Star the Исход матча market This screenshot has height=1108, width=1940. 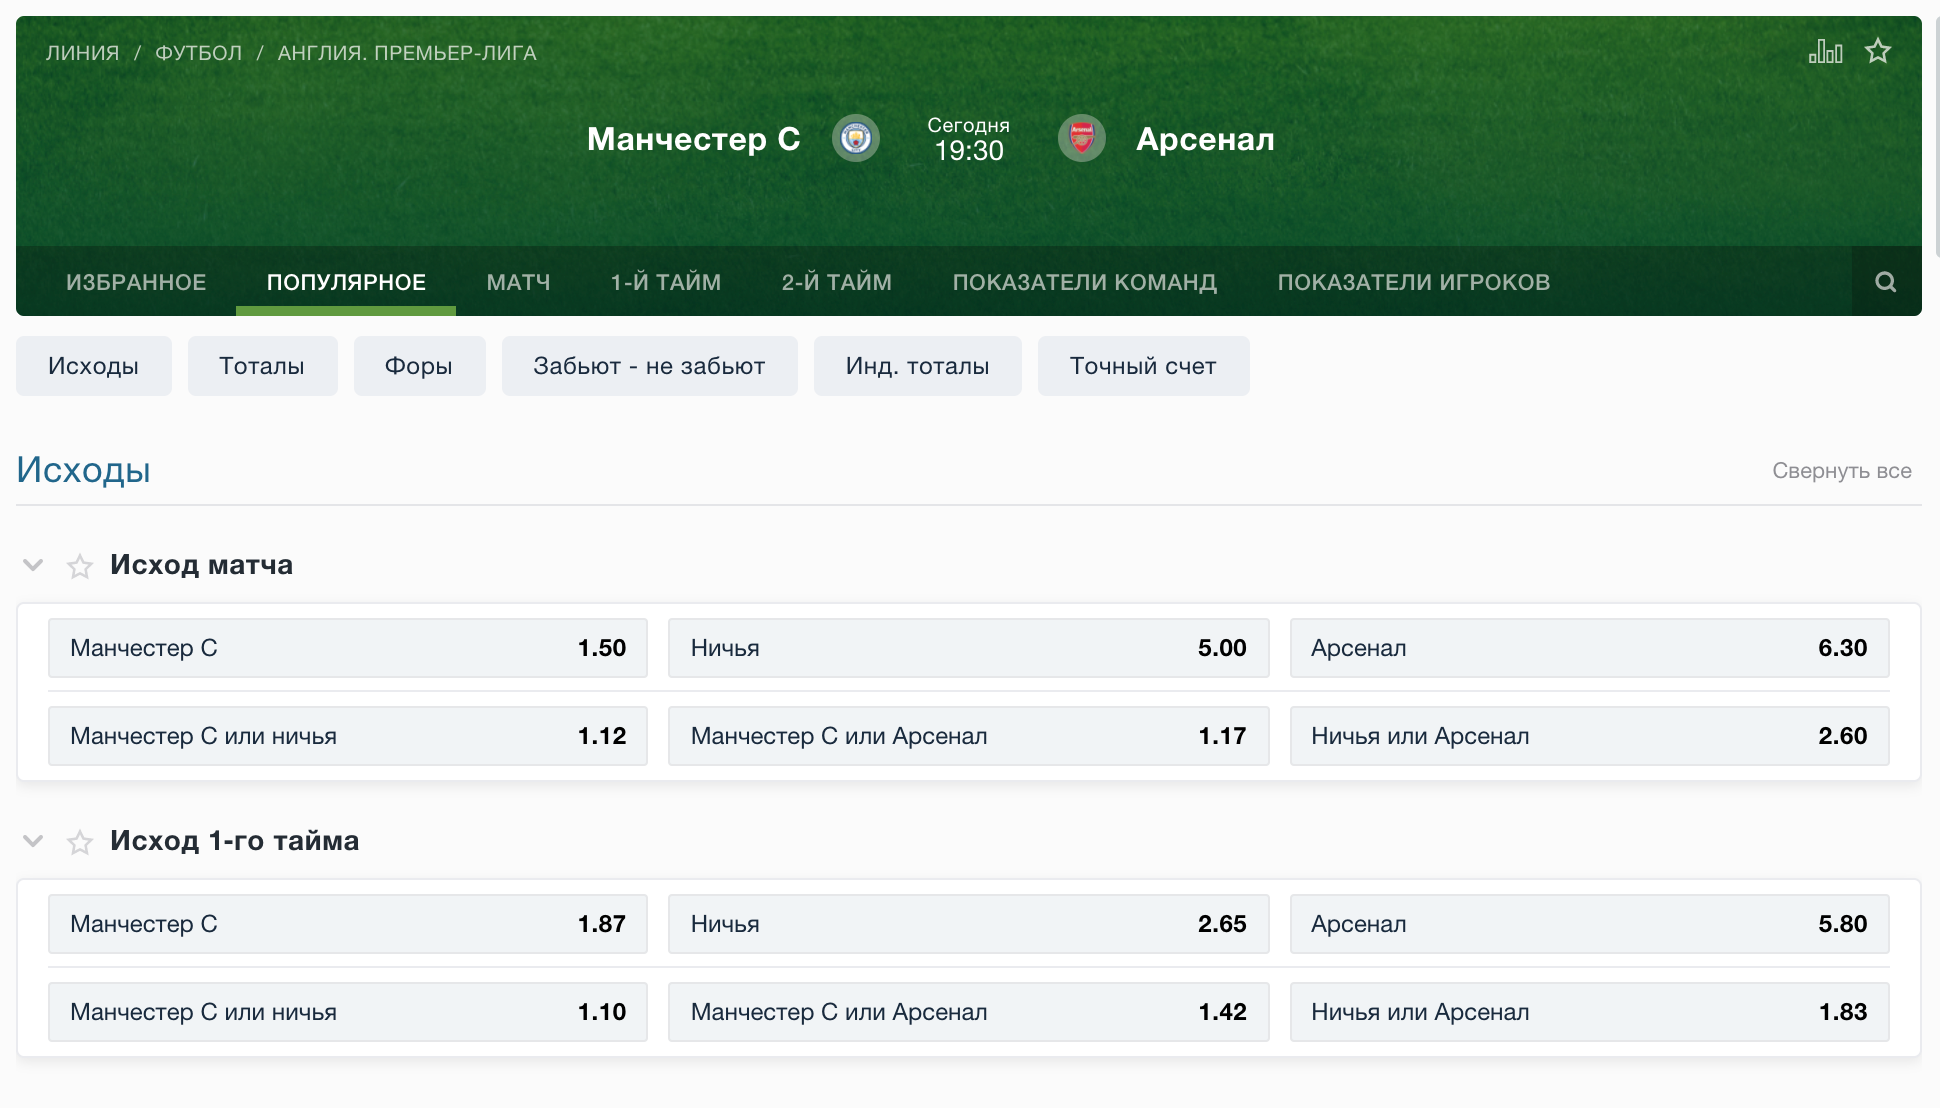pyautogui.click(x=80, y=567)
